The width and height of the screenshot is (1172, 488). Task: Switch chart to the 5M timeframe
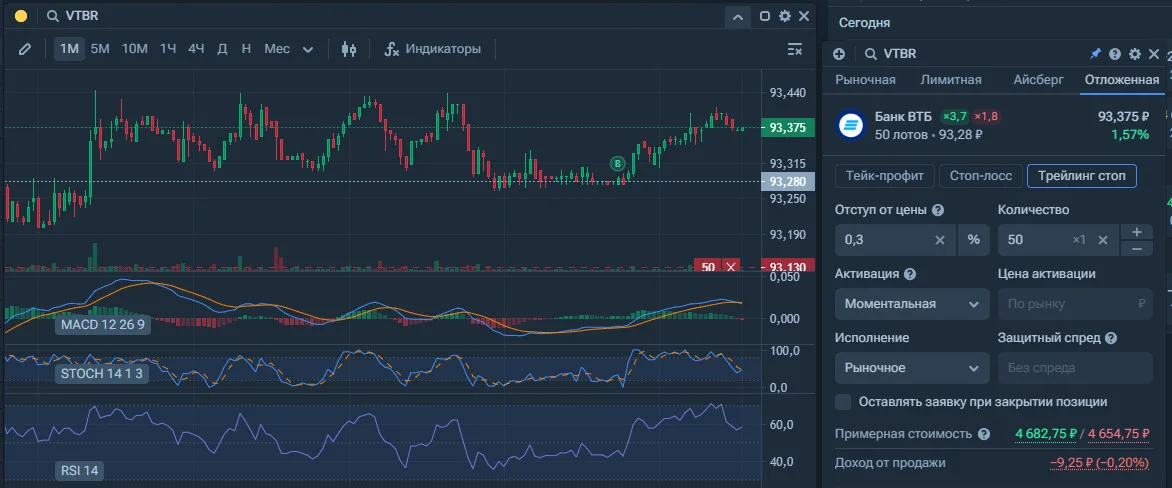click(100, 49)
